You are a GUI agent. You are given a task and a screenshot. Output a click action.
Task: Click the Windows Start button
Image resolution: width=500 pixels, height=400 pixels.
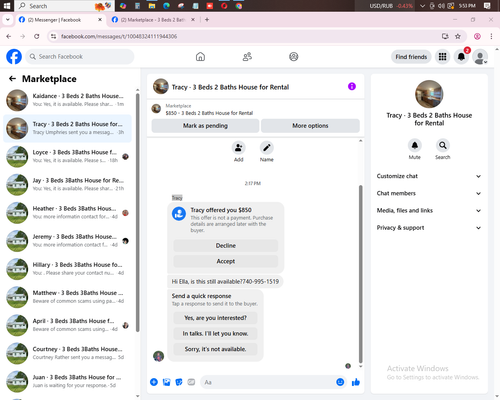(x=7, y=6)
